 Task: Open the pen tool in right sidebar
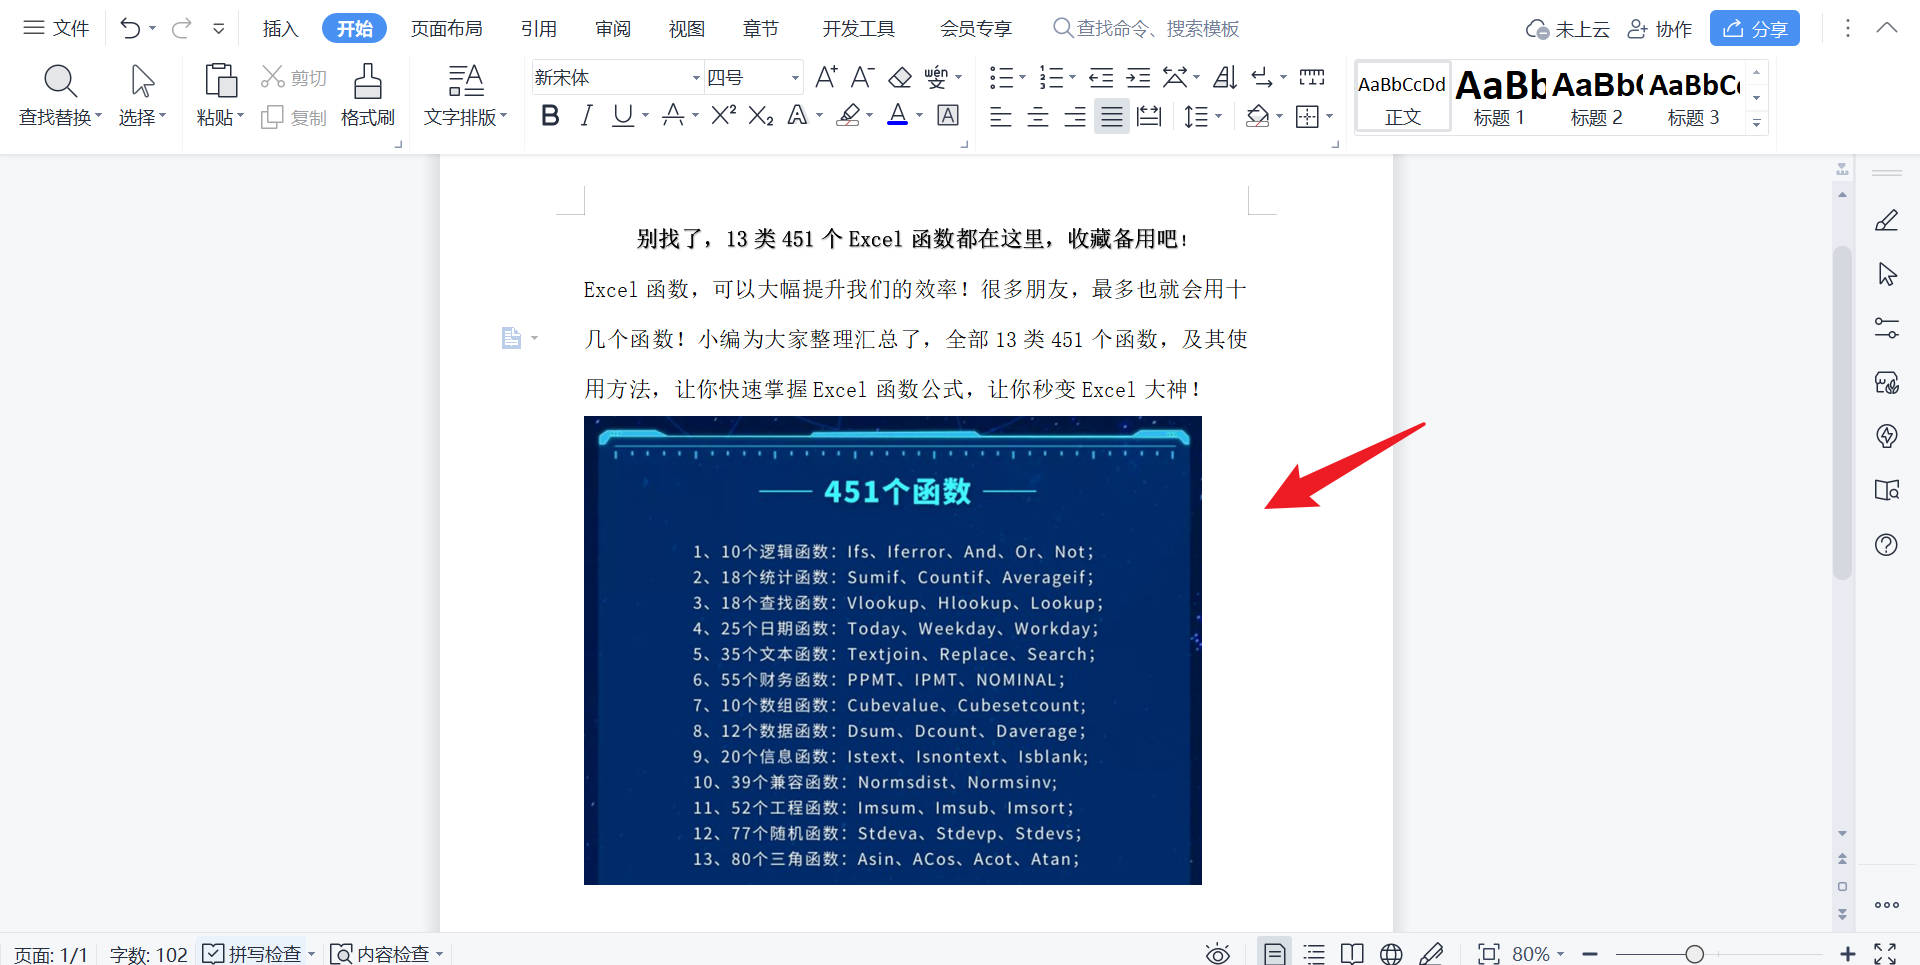[1887, 220]
